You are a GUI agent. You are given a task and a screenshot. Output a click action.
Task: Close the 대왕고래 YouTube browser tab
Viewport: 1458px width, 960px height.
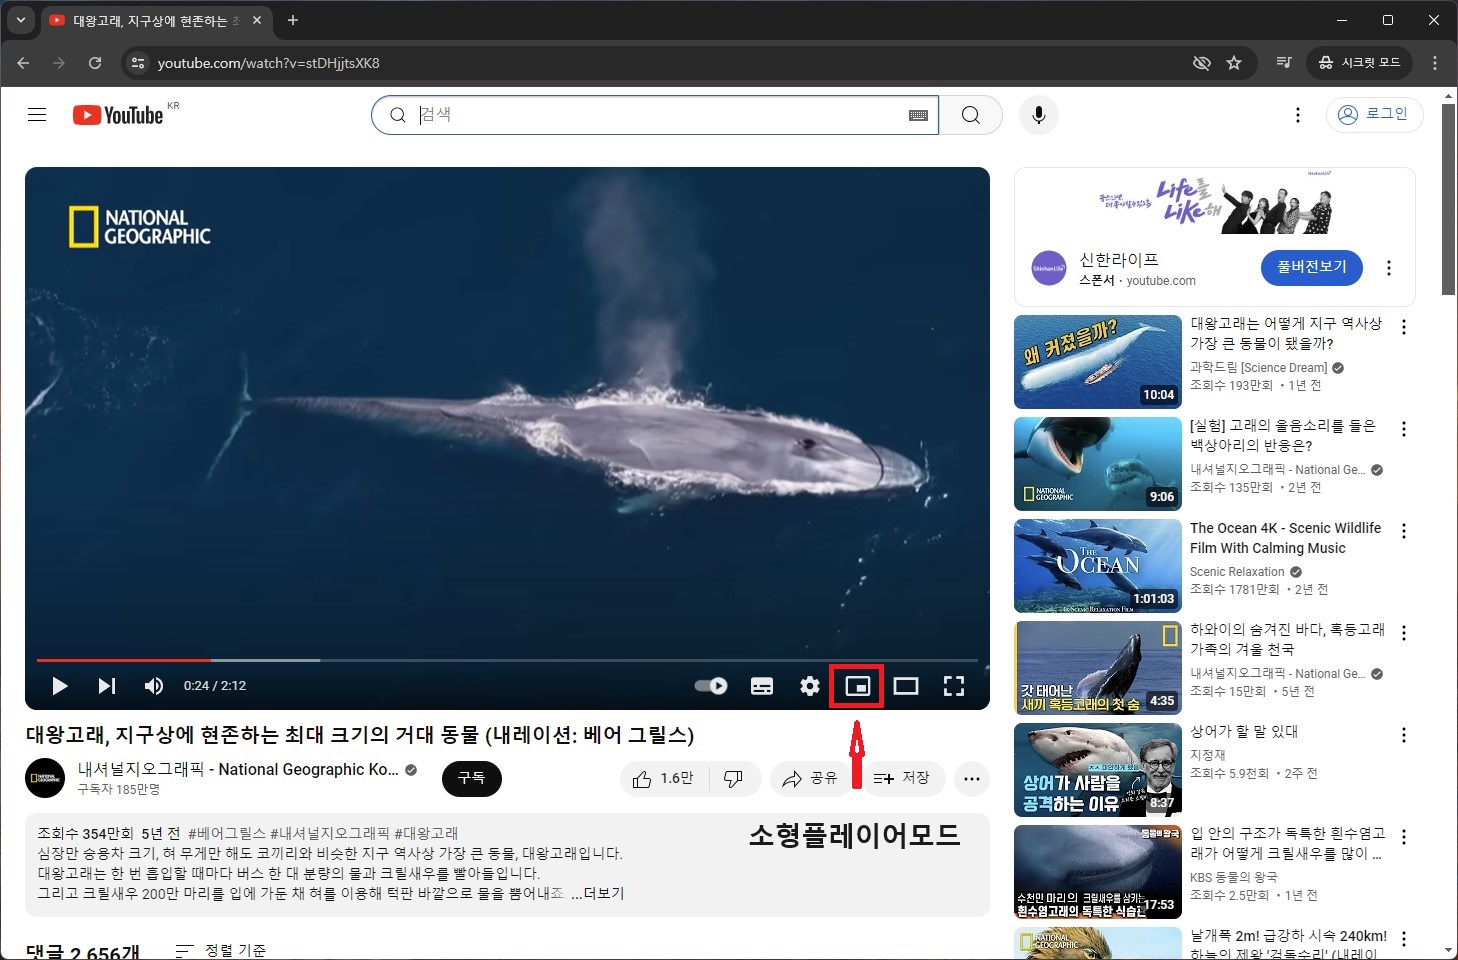257,20
